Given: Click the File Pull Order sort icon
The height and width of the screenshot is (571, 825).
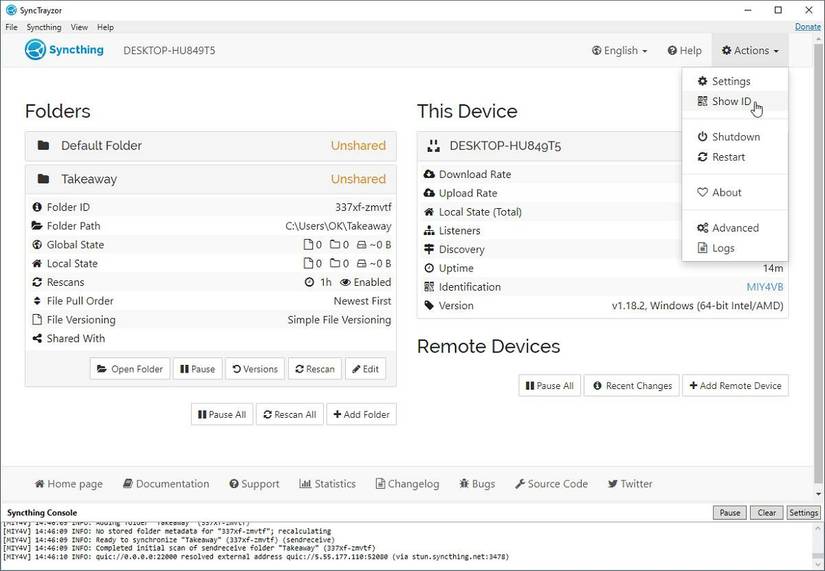Looking at the screenshot, I should (x=37, y=301).
